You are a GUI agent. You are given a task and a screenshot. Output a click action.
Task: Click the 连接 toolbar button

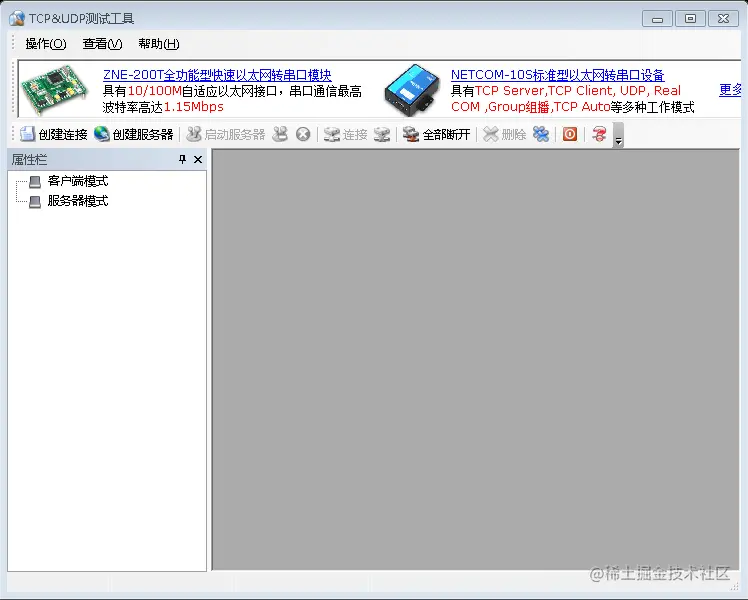point(345,134)
